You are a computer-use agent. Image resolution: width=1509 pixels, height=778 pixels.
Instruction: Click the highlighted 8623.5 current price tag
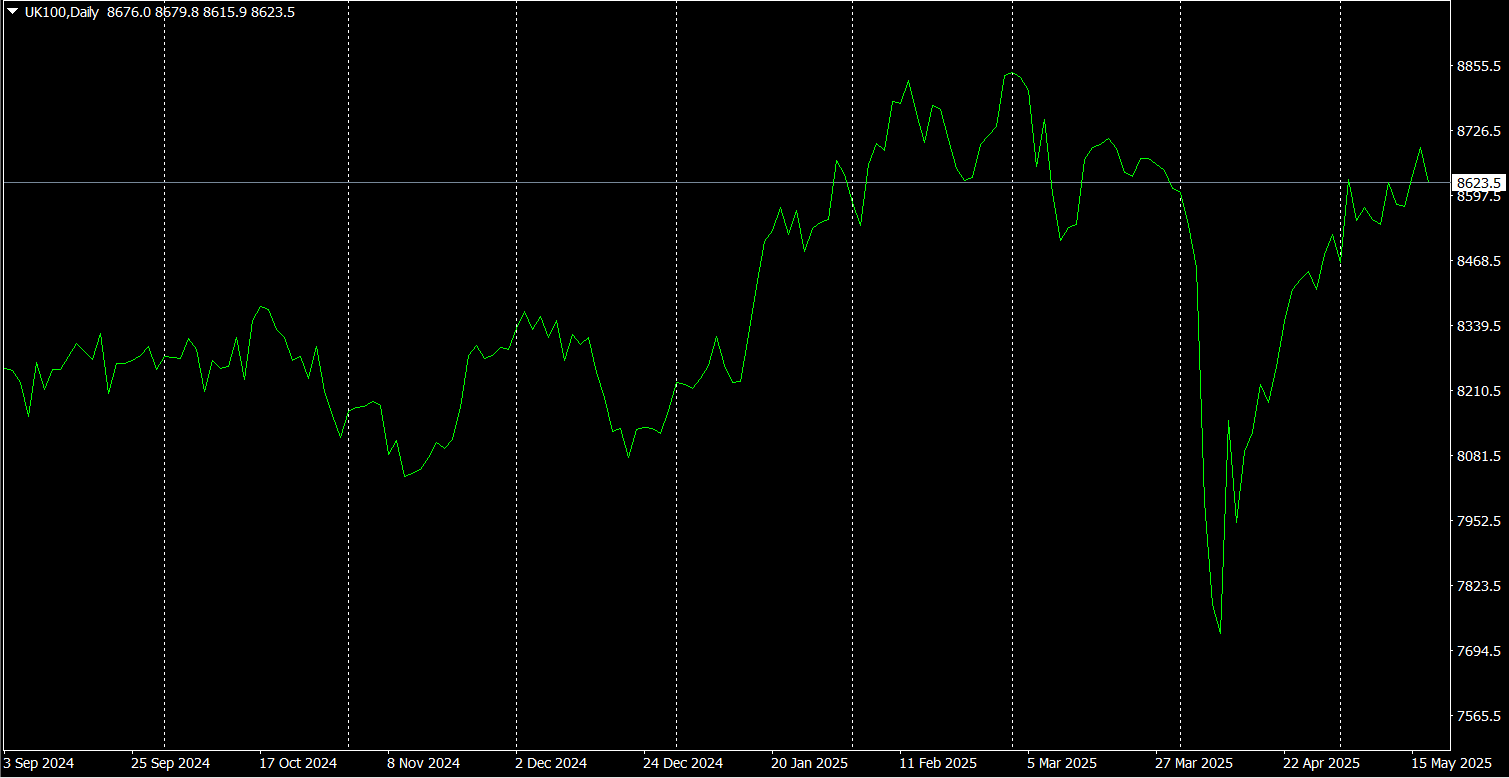(x=1480, y=183)
